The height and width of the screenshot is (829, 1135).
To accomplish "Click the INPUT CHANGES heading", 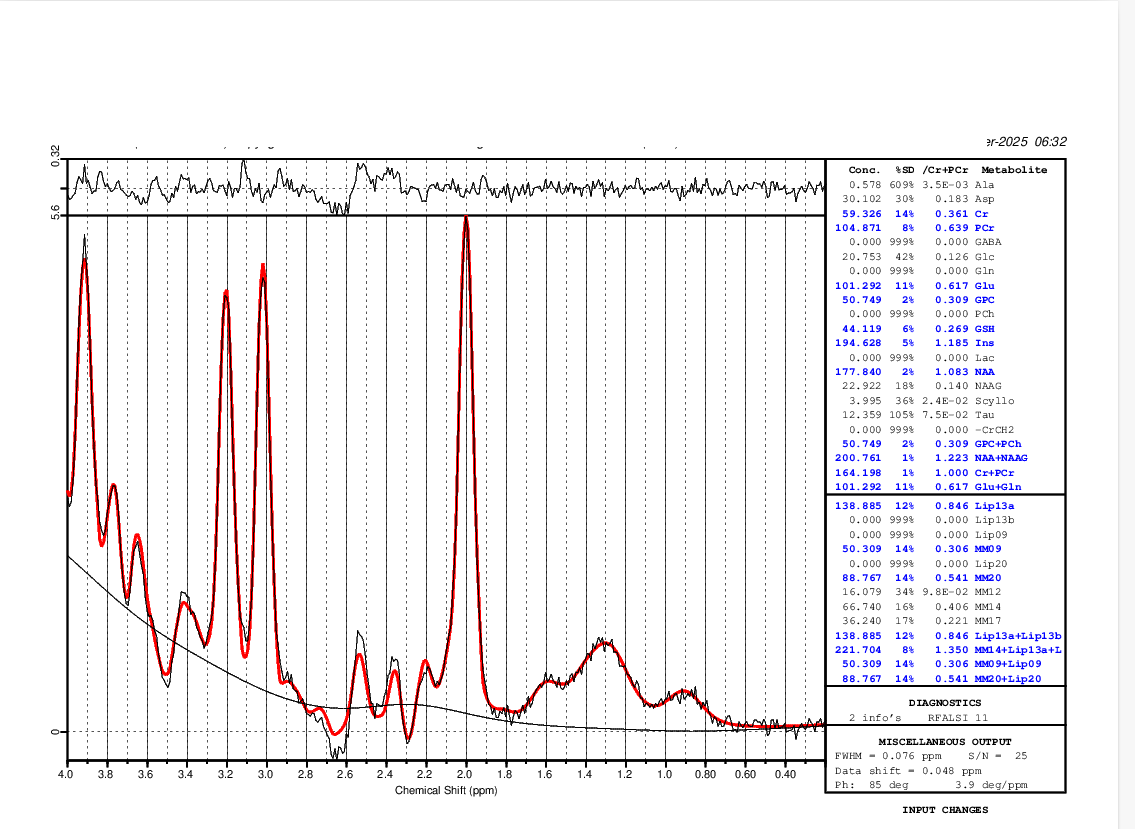I will click(945, 809).
